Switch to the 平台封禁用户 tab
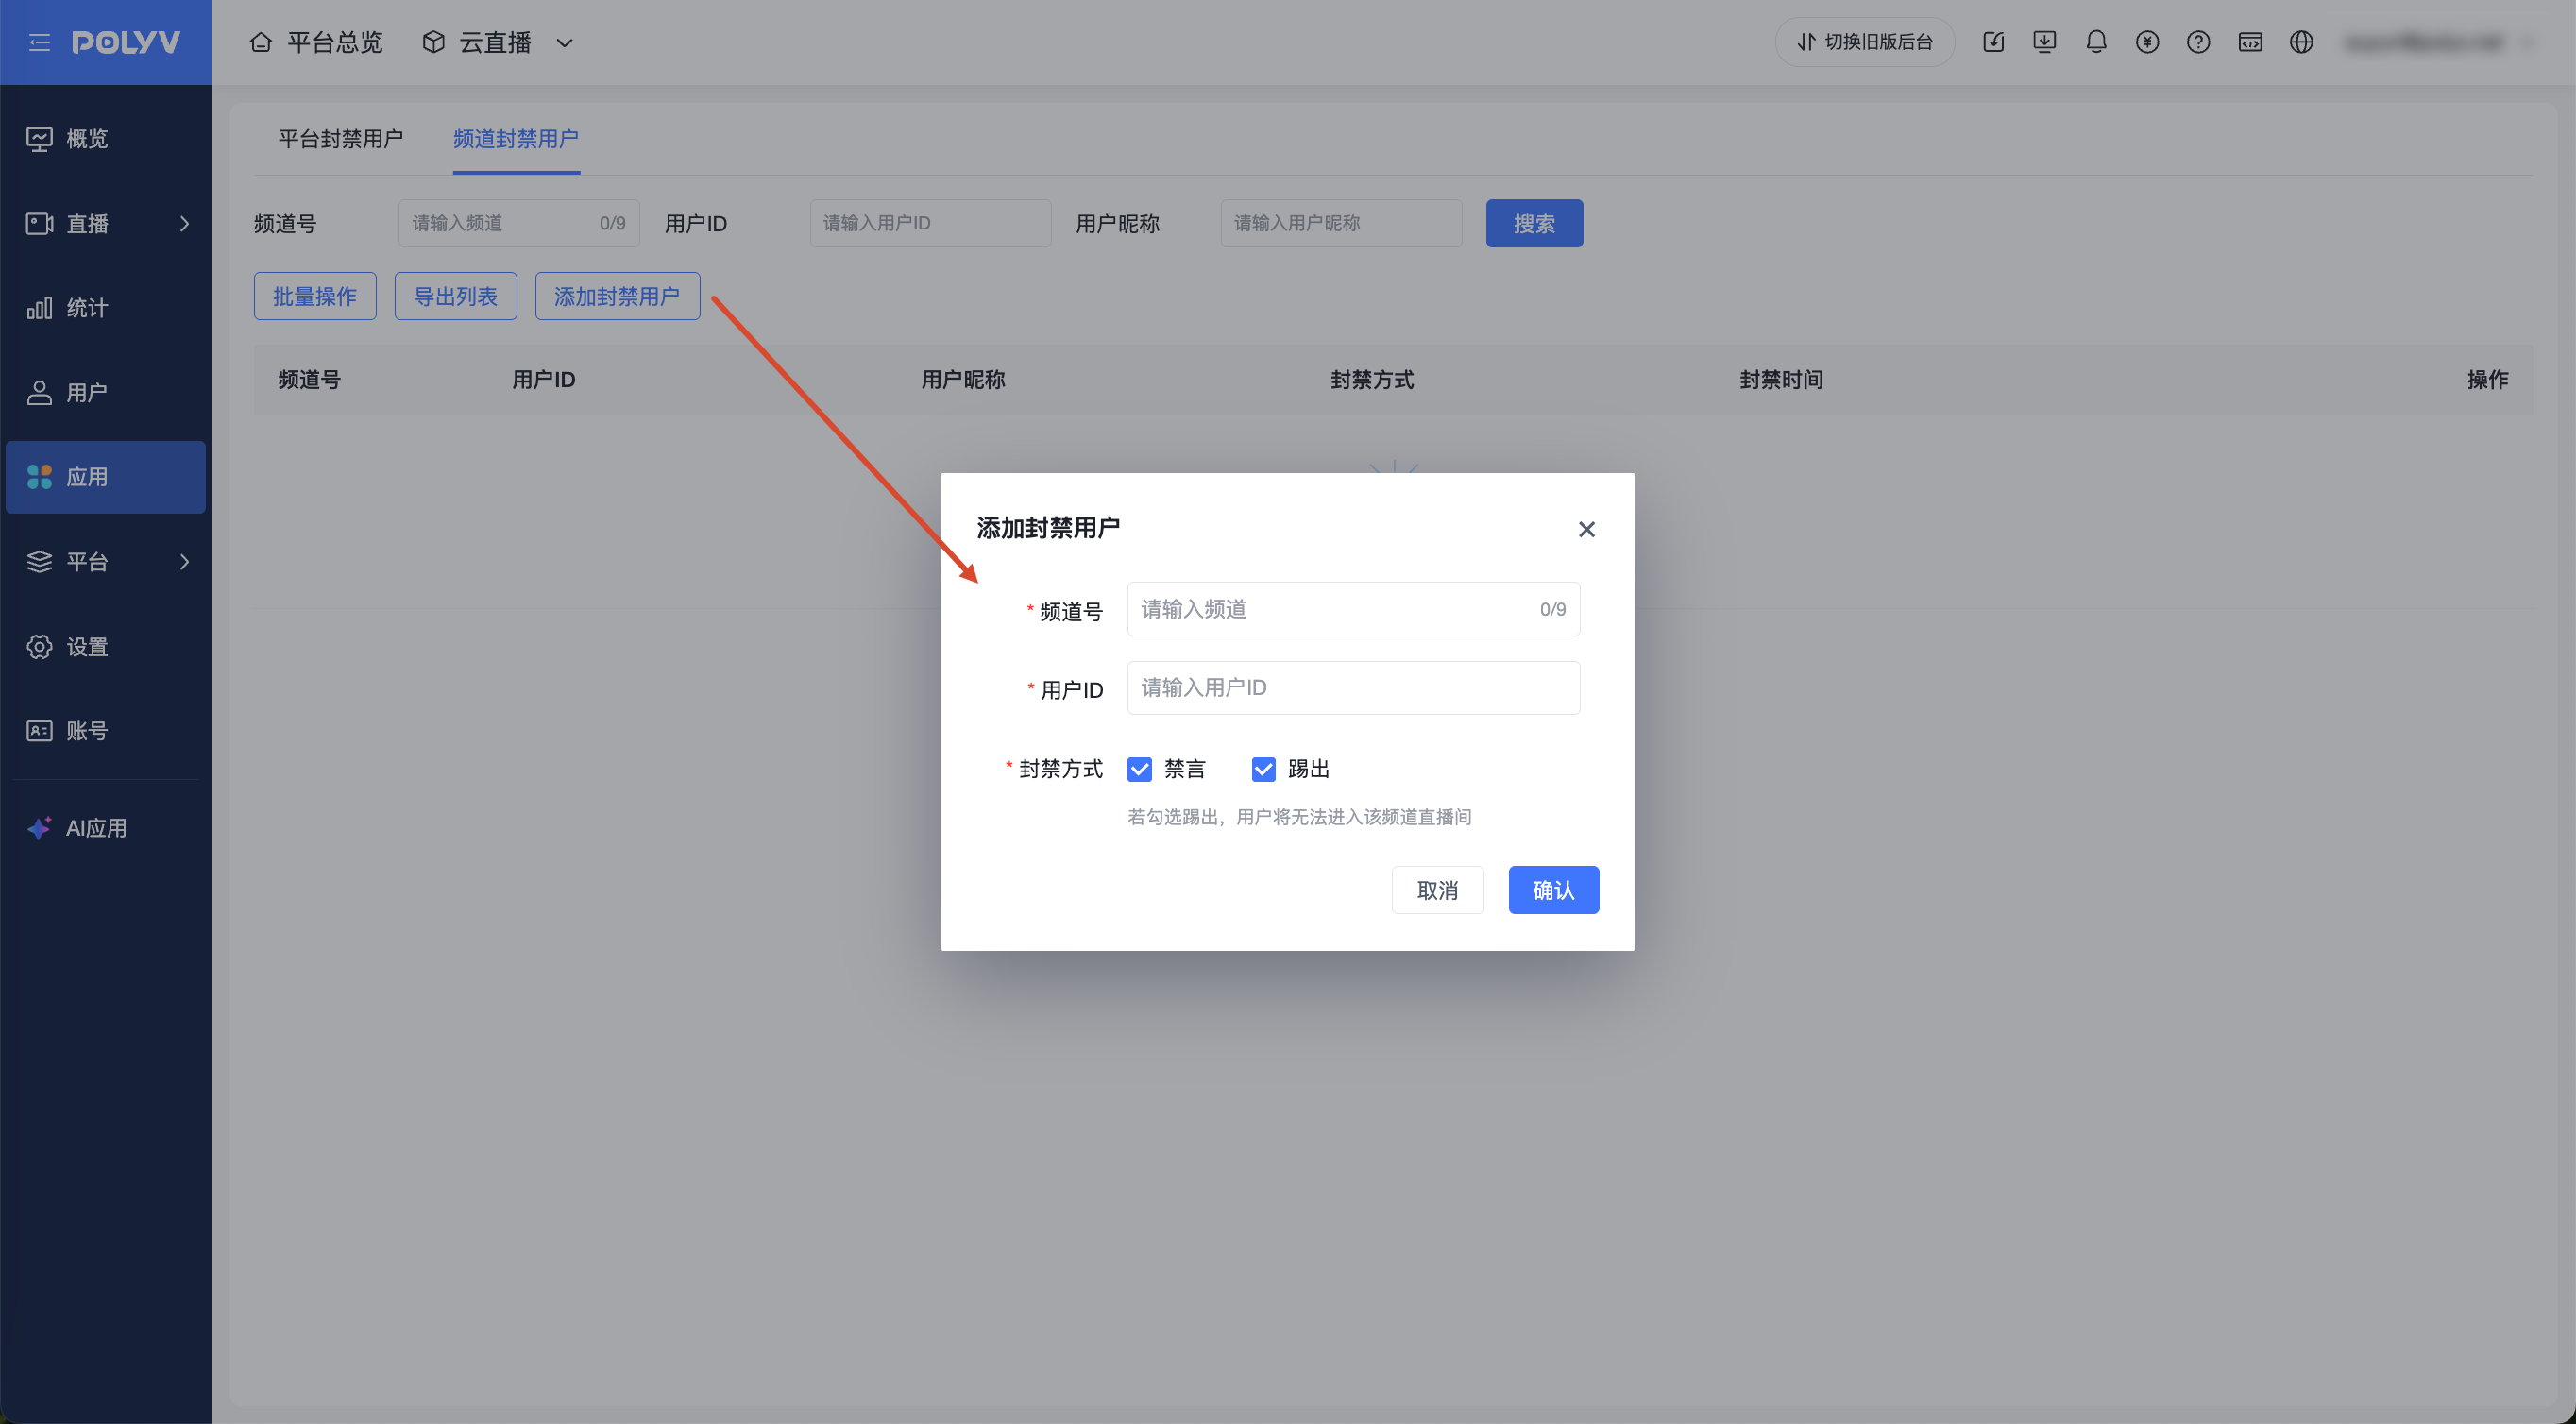 [340, 139]
